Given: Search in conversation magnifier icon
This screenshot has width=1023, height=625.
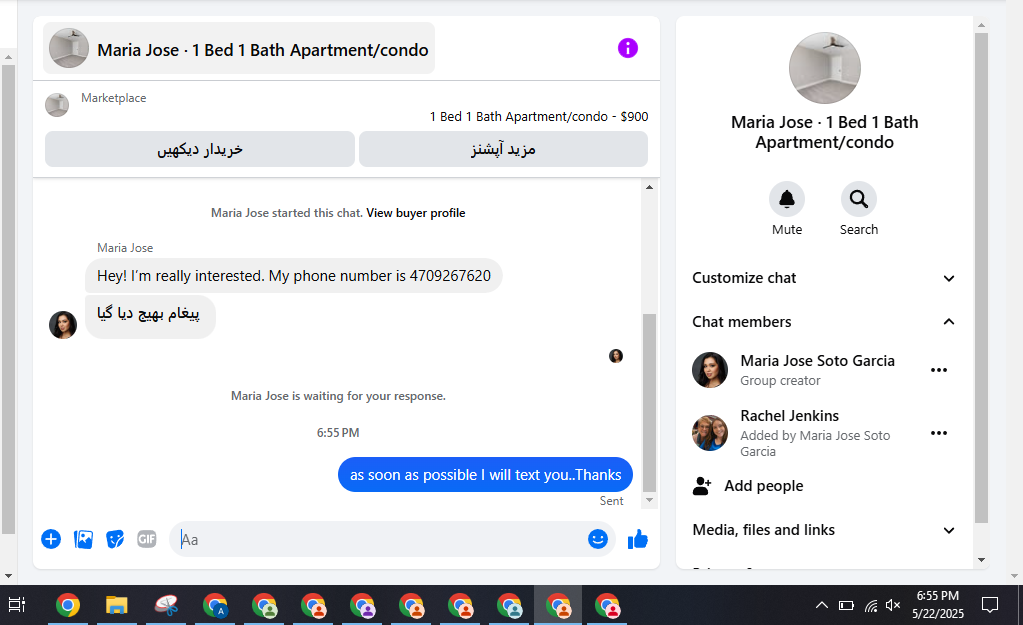Looking at the screenshot, I should tap(859, 199).
